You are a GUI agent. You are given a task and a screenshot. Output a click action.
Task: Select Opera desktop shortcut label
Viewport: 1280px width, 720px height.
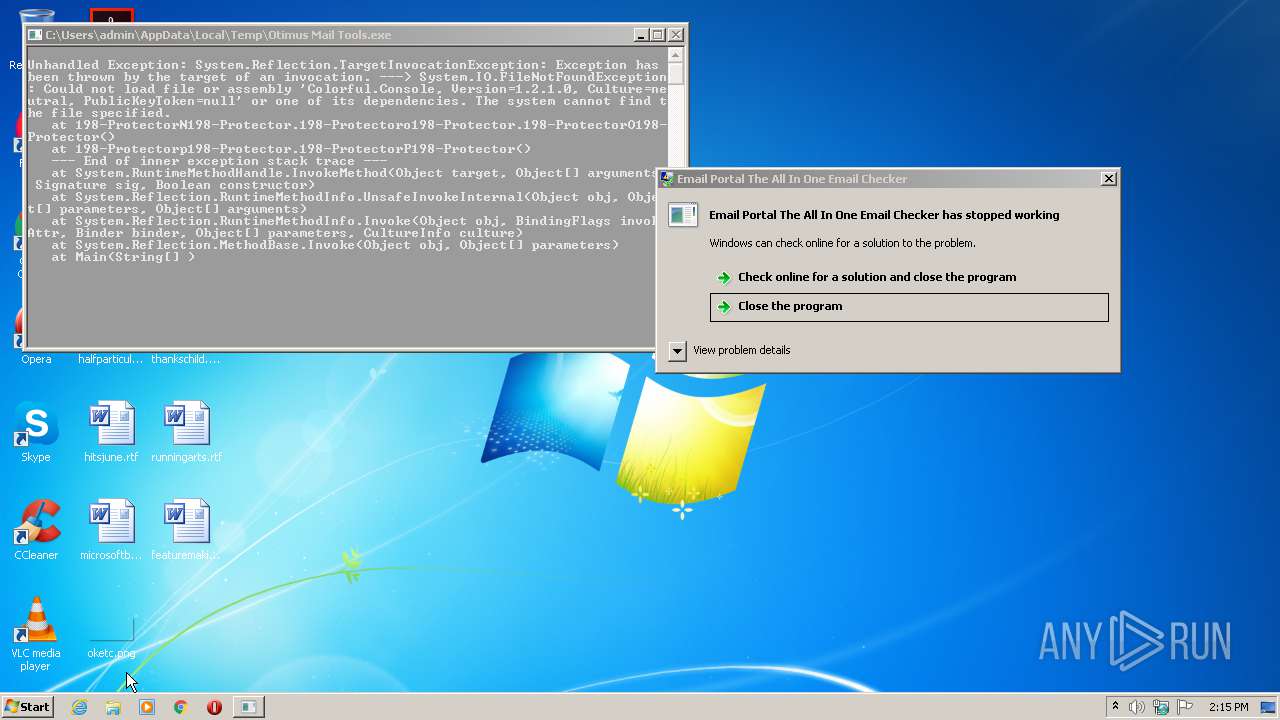tap(36, 359)
